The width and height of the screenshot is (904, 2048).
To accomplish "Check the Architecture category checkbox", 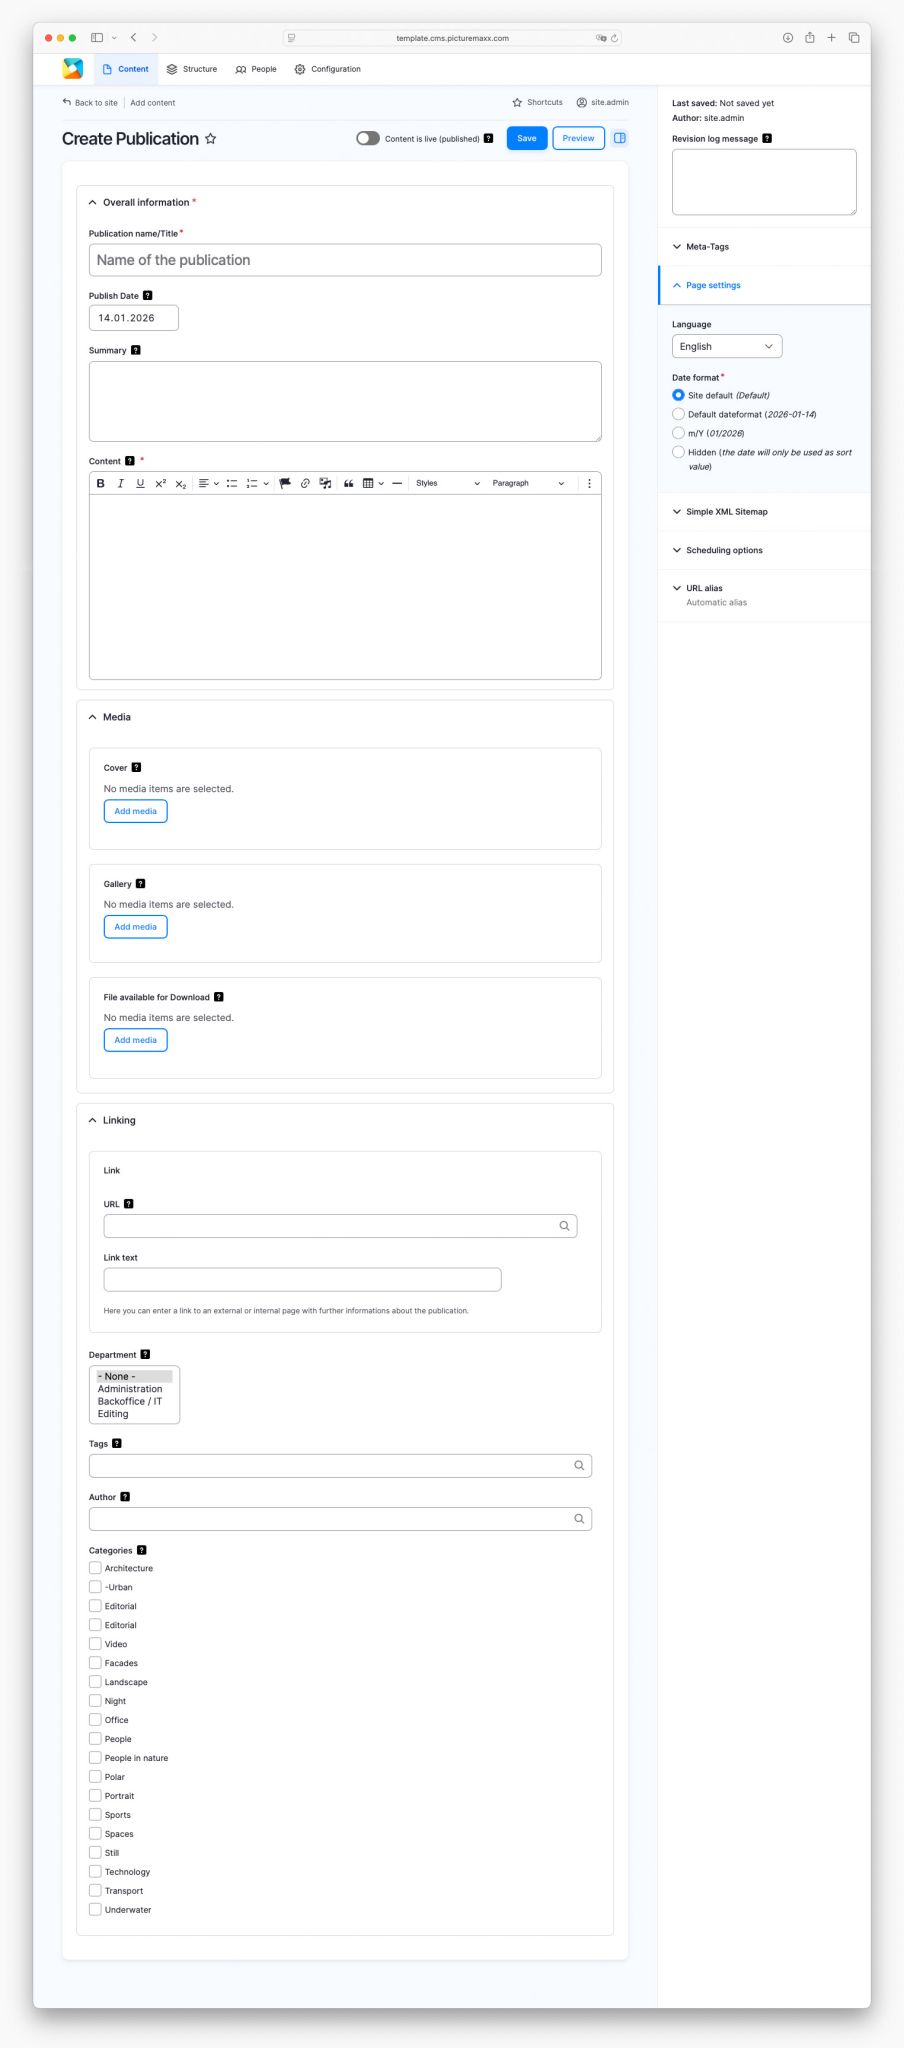I will pos(95,1568).
